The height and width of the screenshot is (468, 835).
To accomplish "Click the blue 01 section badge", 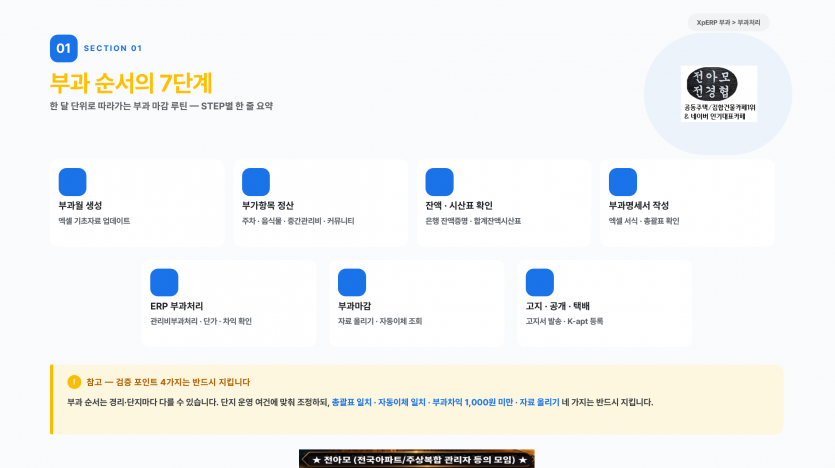I will click(x=64, y=48).
